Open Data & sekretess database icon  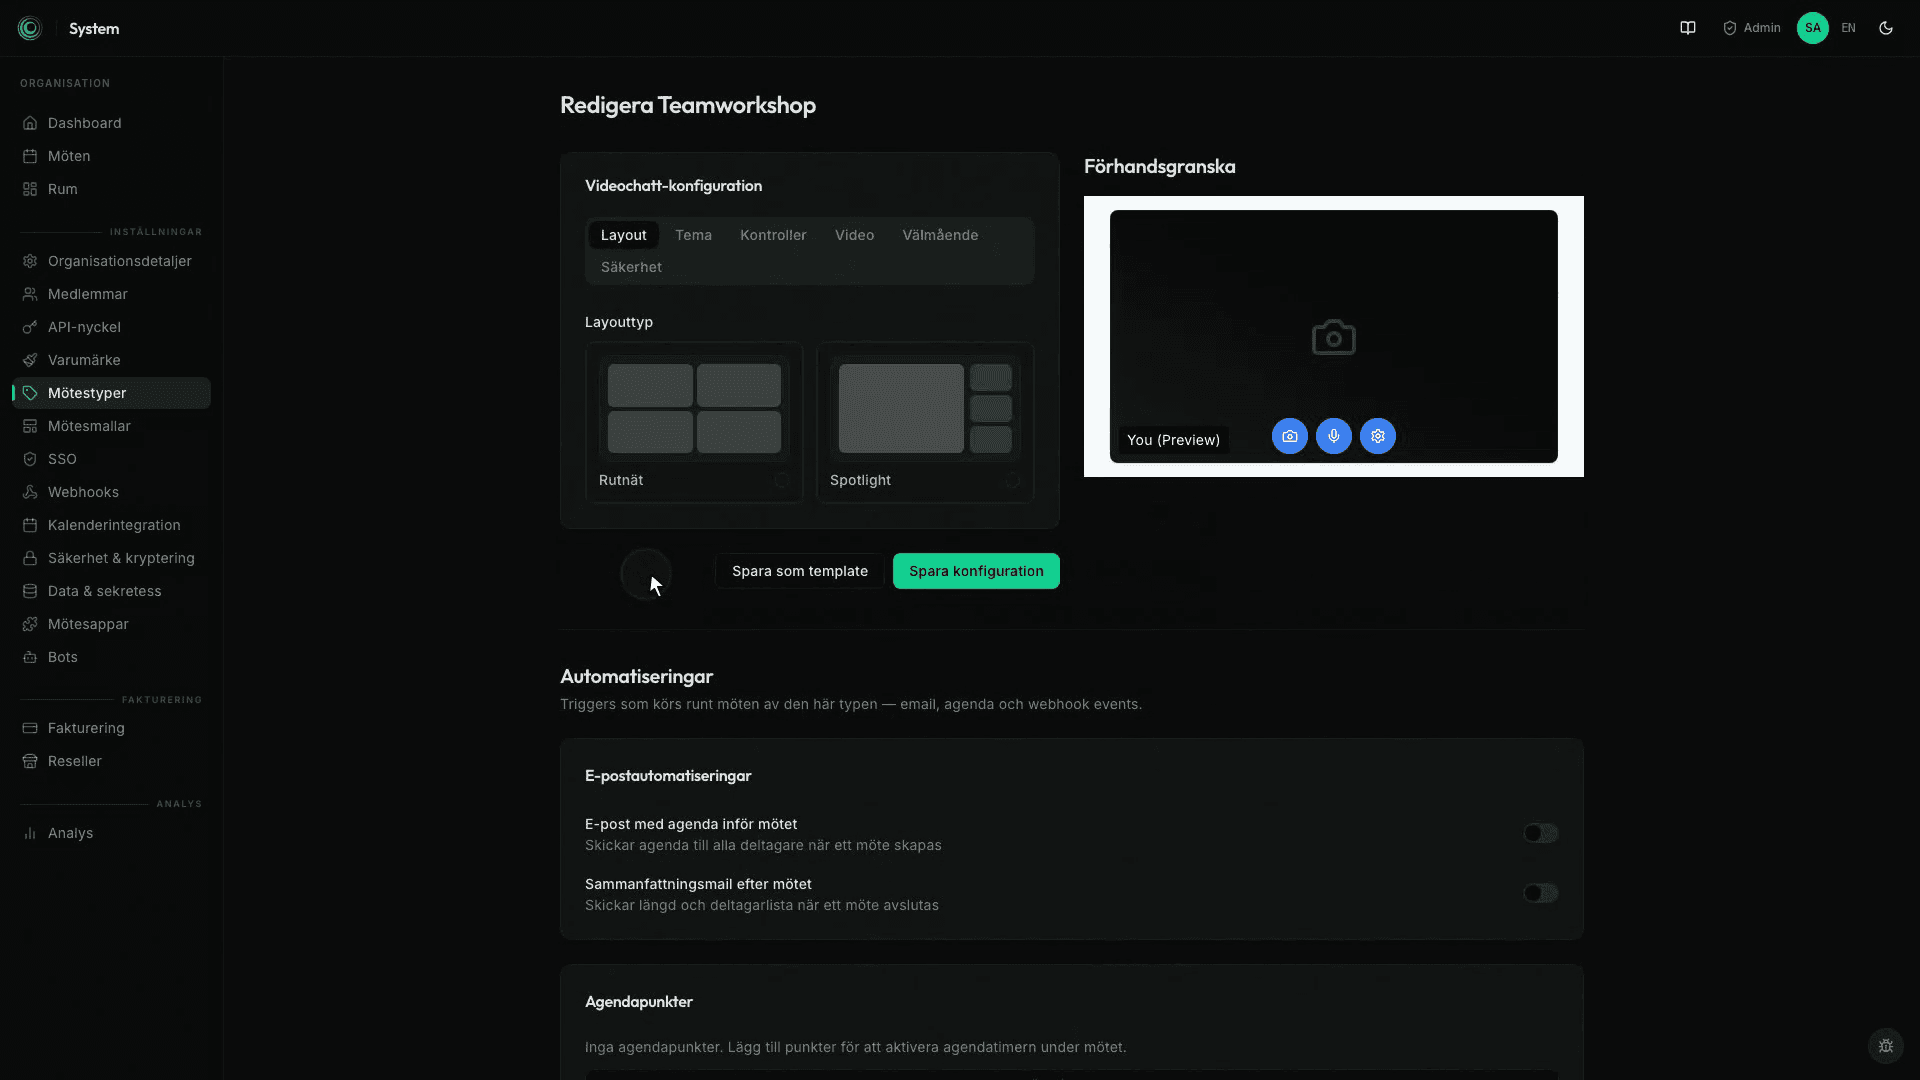coord(30,591)
